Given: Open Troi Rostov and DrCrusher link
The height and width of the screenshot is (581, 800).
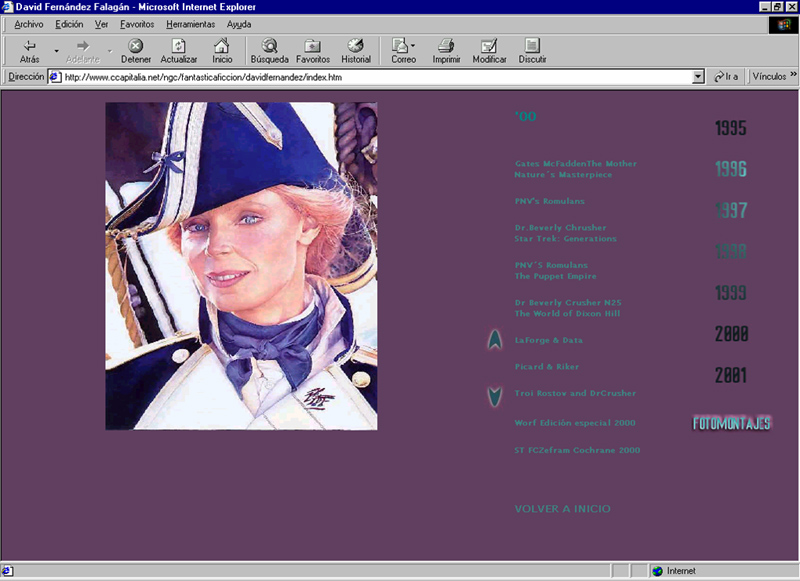Looking at the screenshot, I should [x=575, y=393].
